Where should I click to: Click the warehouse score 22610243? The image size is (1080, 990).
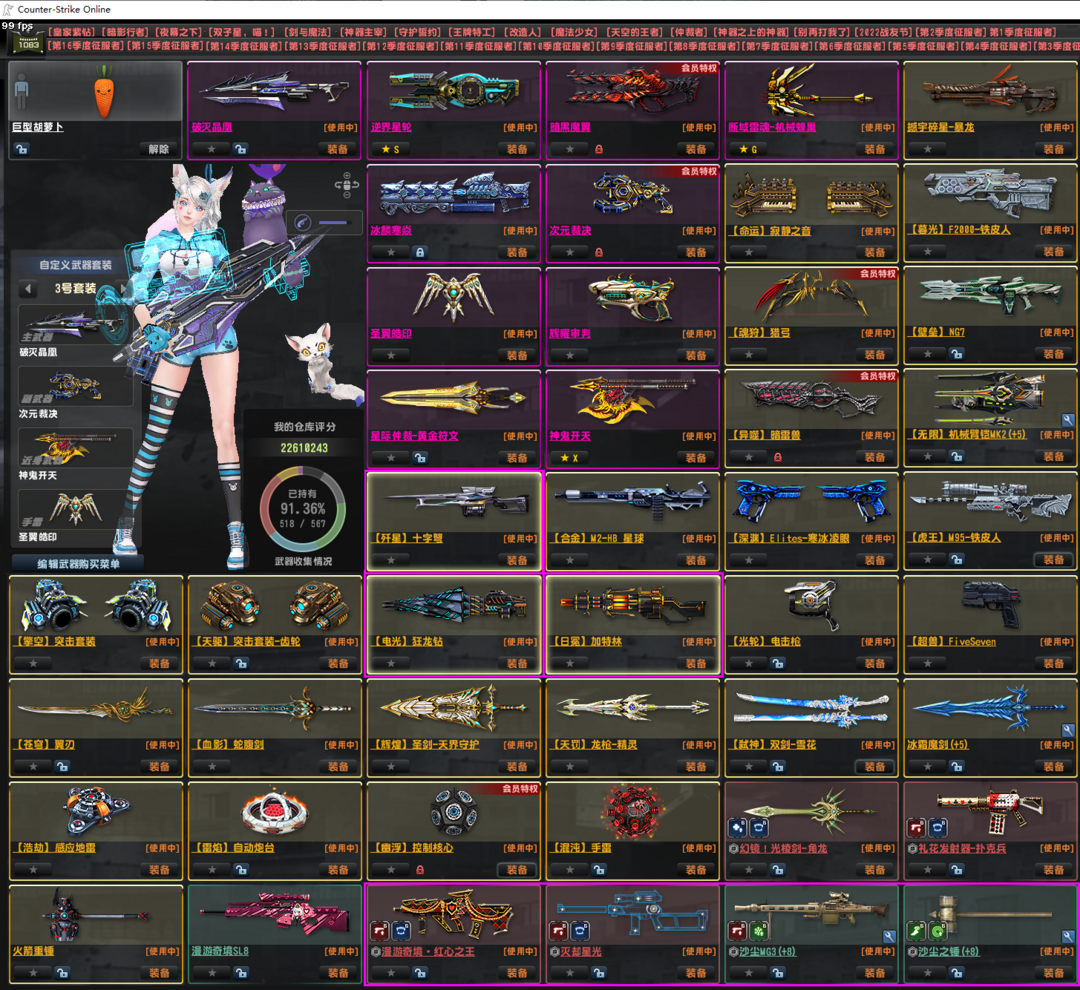304,448
